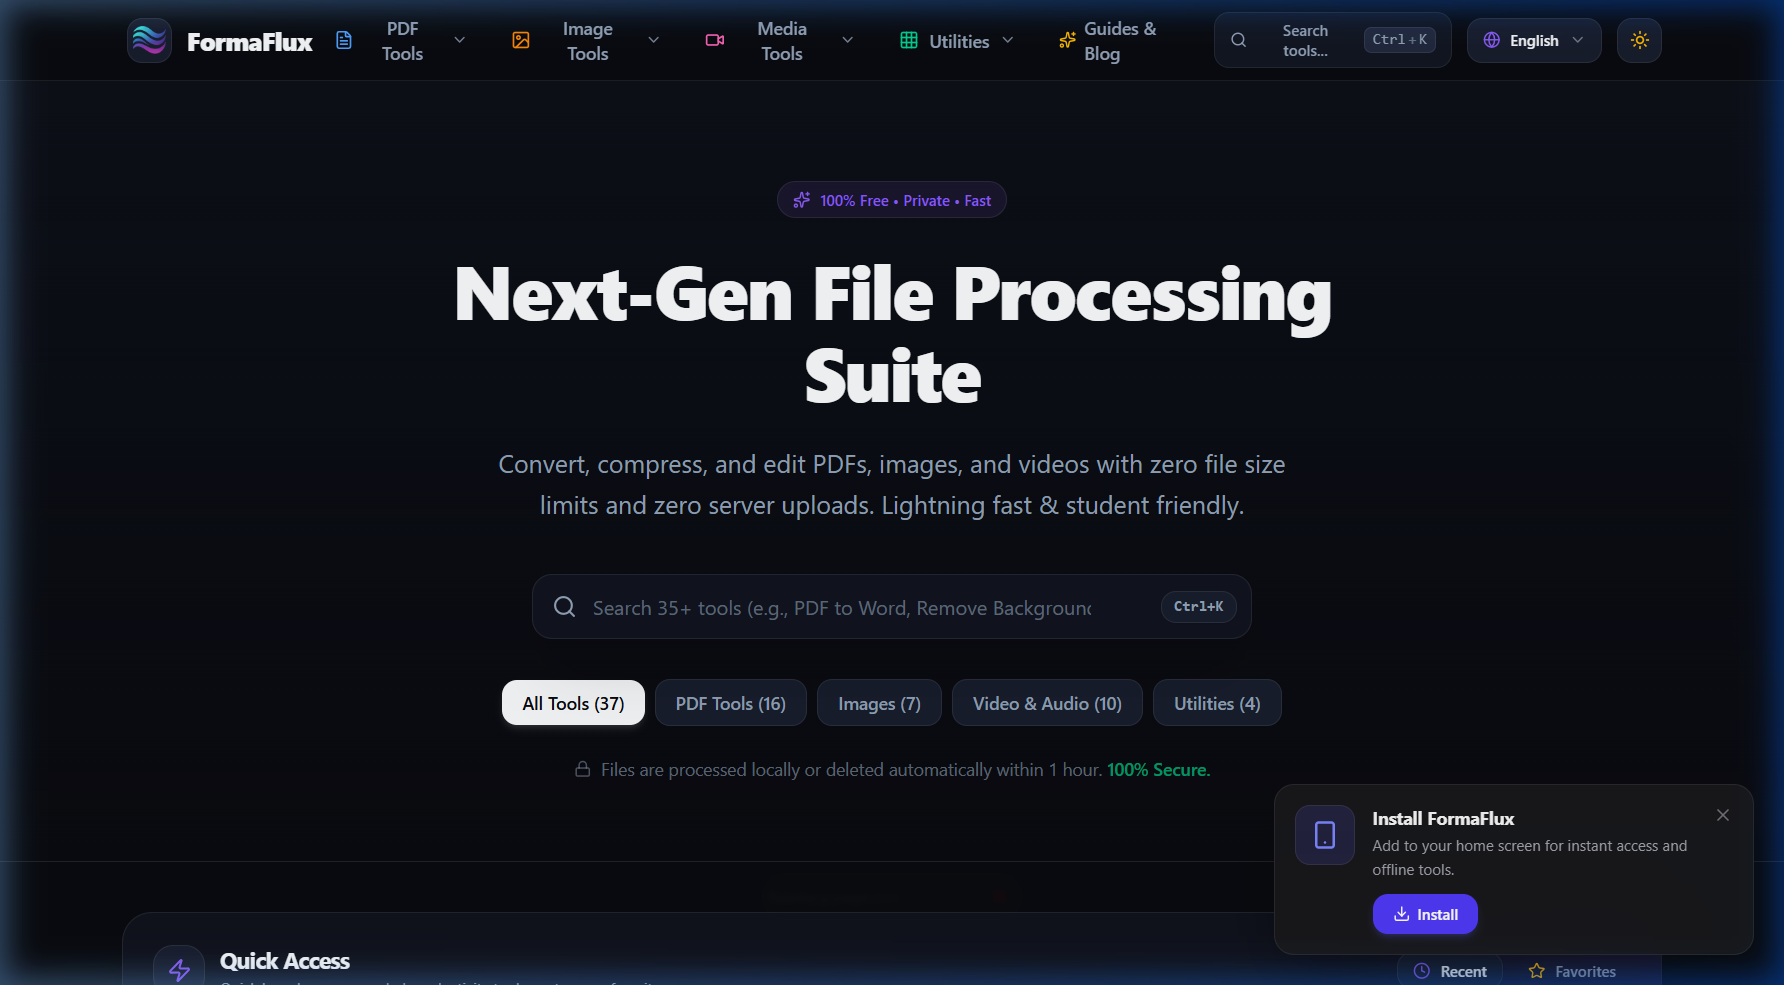Click the Quick Access heading
This screenshot has height=985, width=1784.
[x=285, y=961]
